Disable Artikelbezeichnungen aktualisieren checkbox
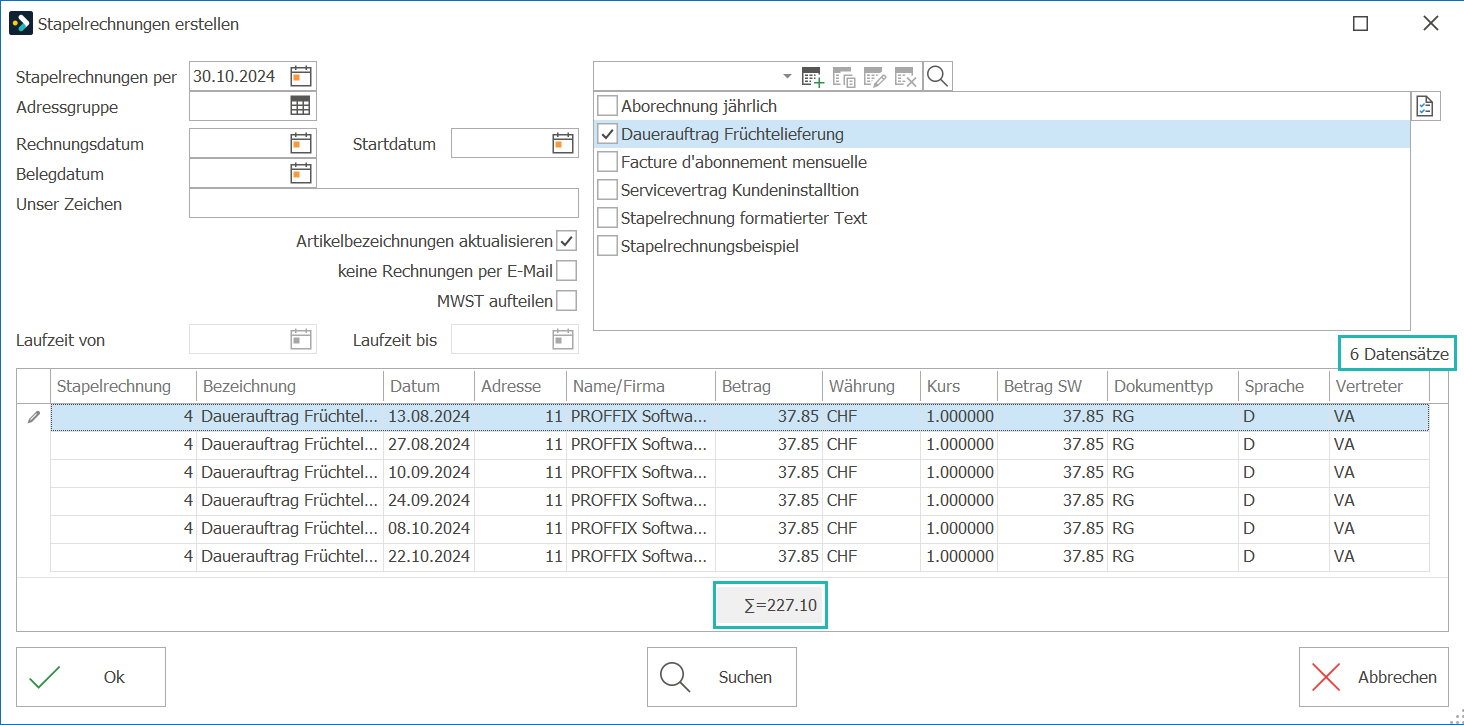 (567, 242)
